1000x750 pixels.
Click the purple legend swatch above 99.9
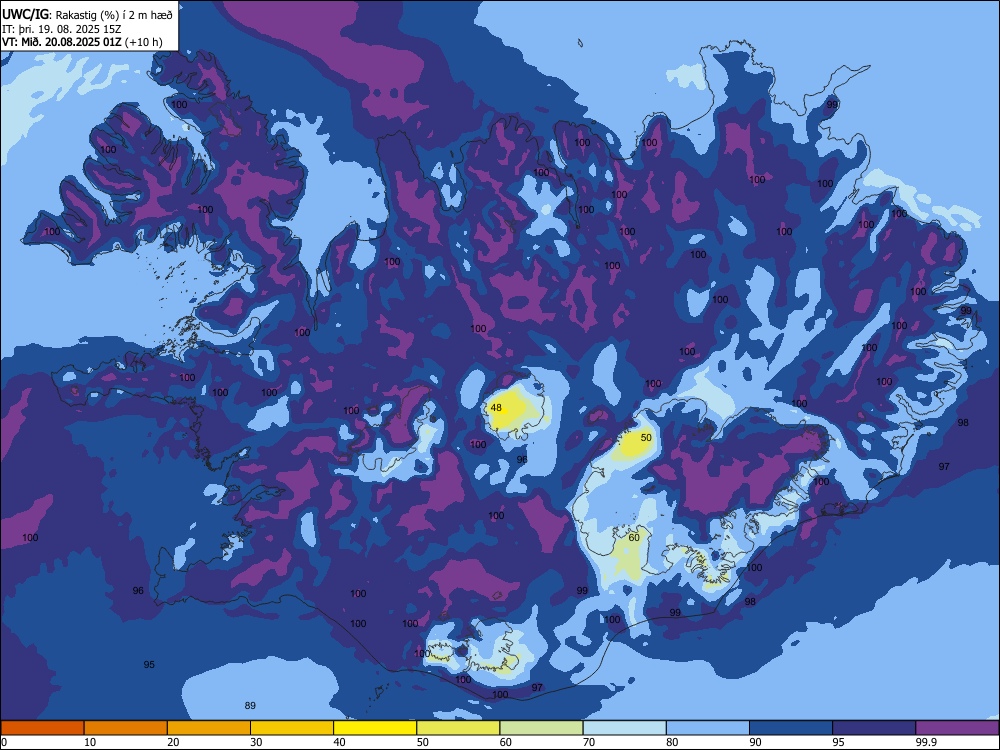click(957, 728)
